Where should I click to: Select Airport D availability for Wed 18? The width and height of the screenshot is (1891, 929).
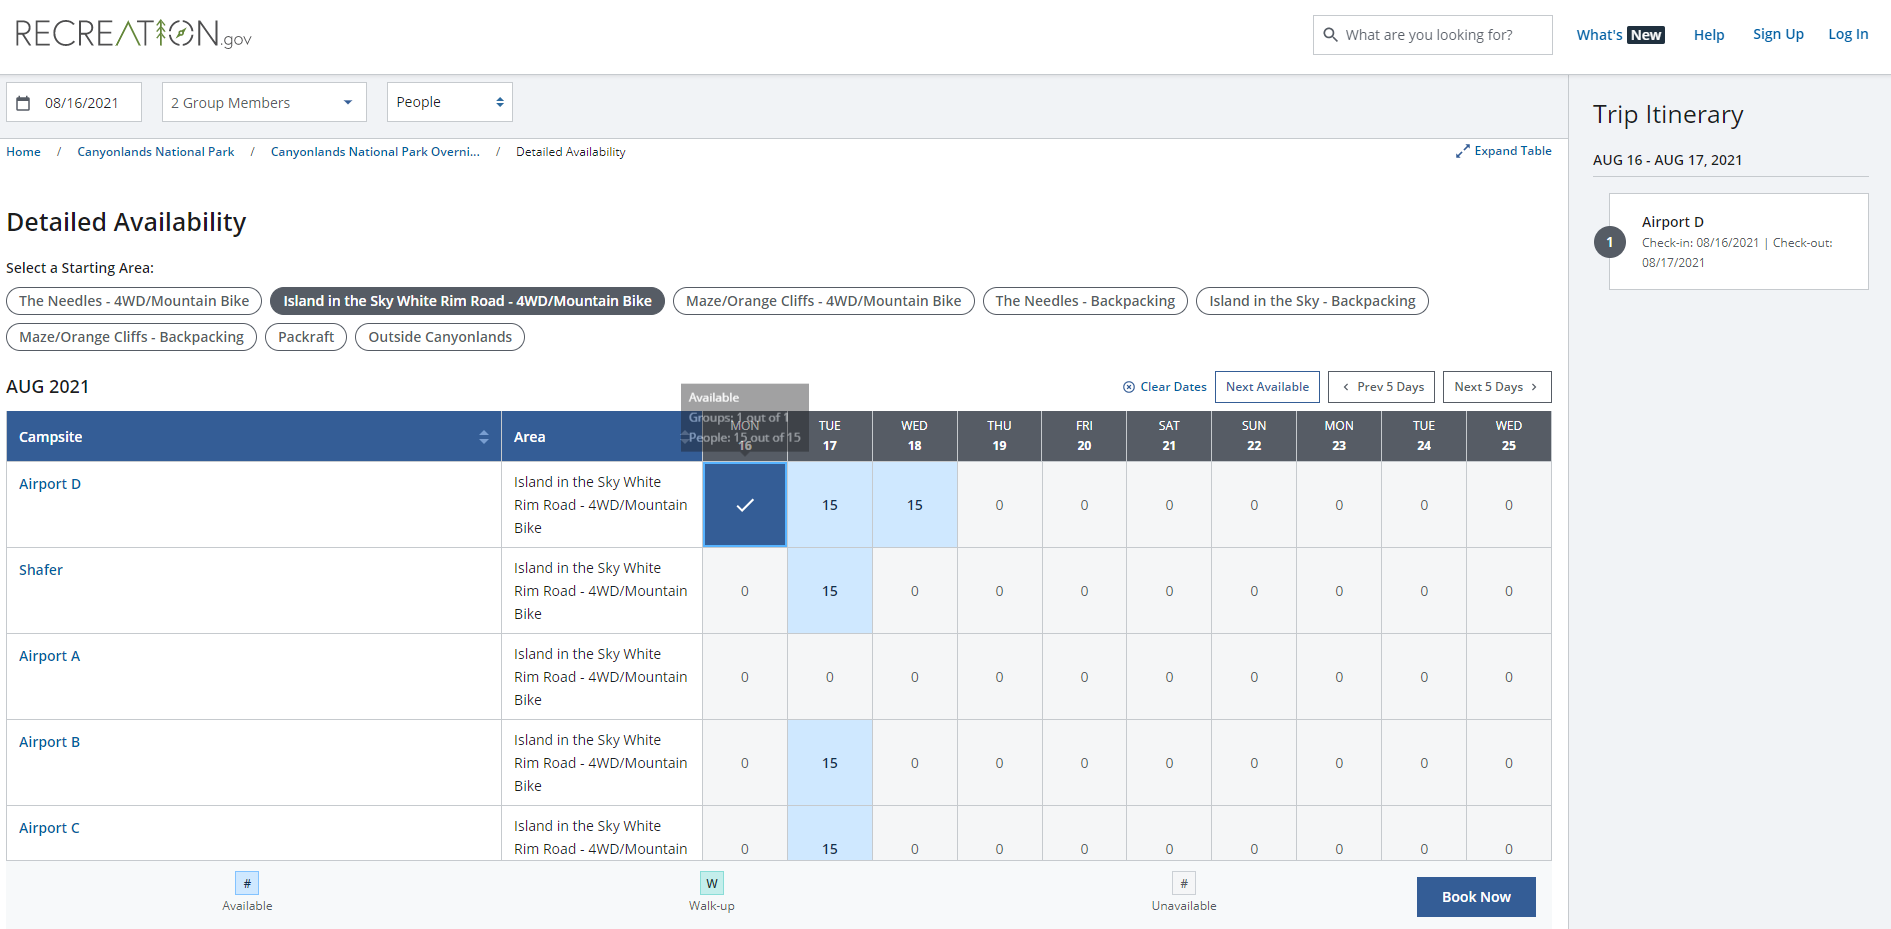(915, 505)
